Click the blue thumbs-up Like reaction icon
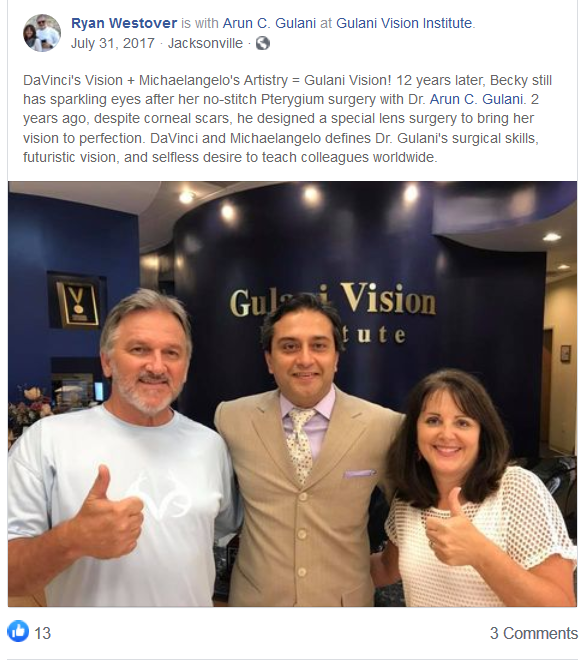The height and width of the screenshot is (661, 586). pos(18,631)
